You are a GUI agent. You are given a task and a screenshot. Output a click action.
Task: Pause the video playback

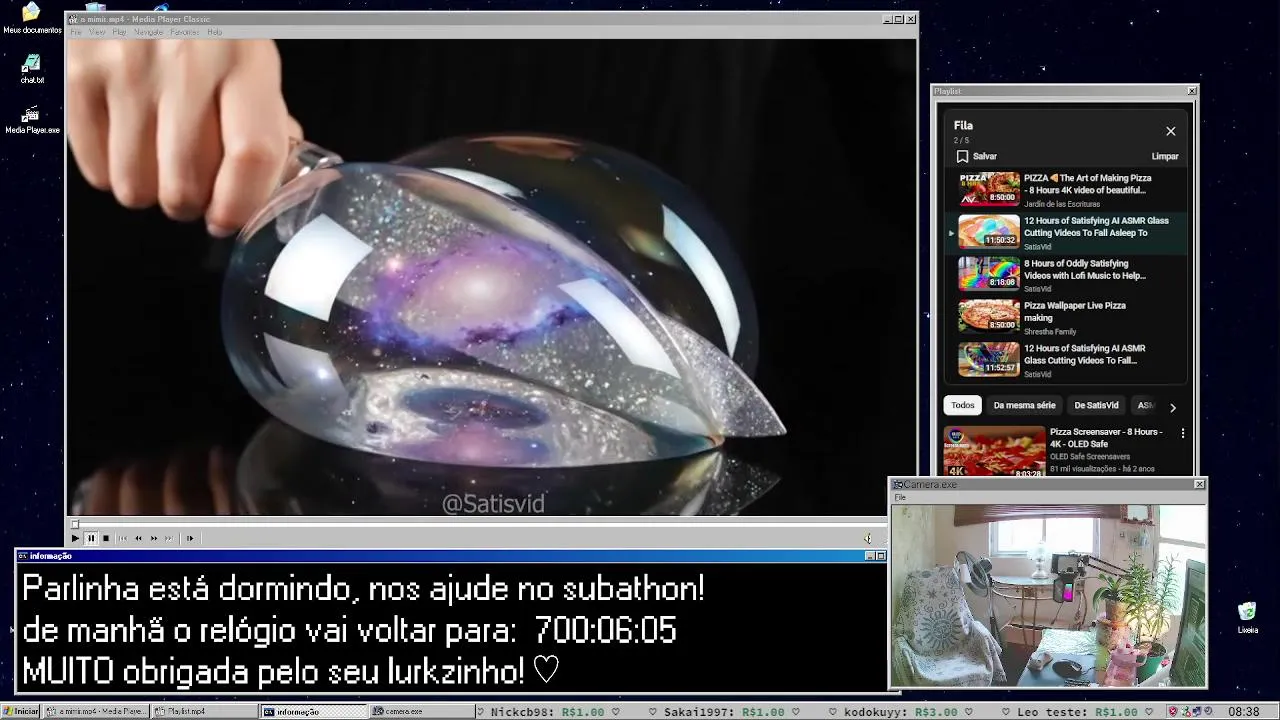[x=90, y=538]
